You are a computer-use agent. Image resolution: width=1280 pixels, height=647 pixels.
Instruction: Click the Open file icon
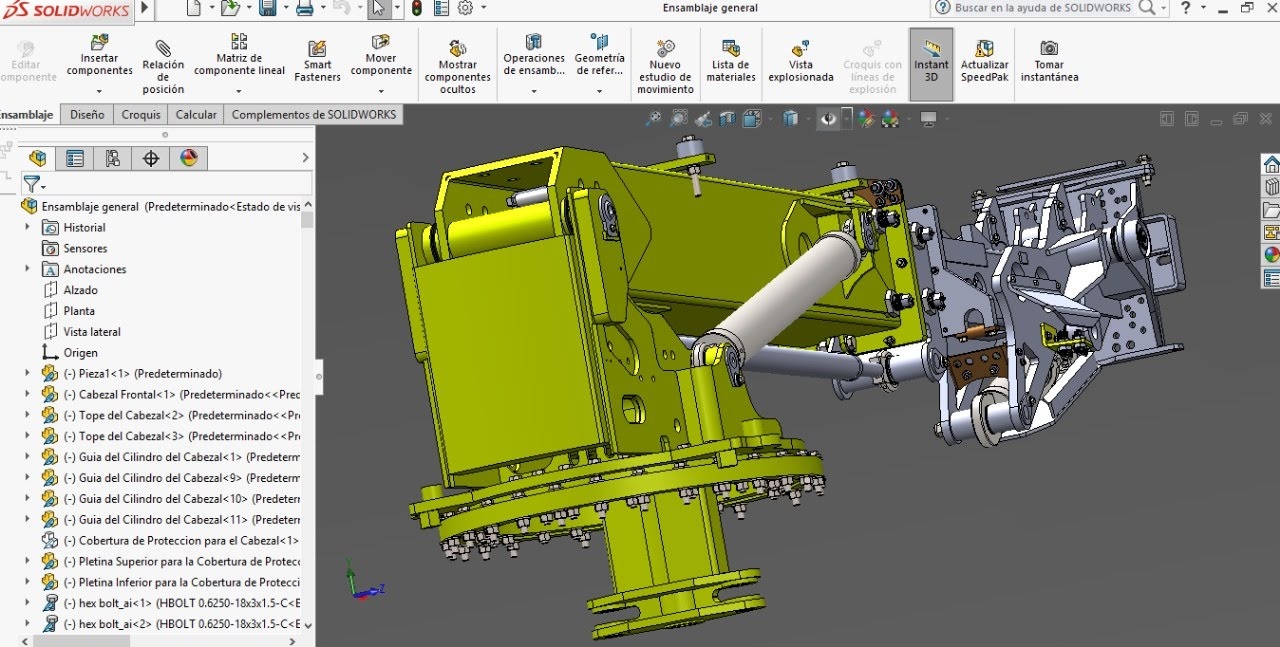tap(229, 8)
